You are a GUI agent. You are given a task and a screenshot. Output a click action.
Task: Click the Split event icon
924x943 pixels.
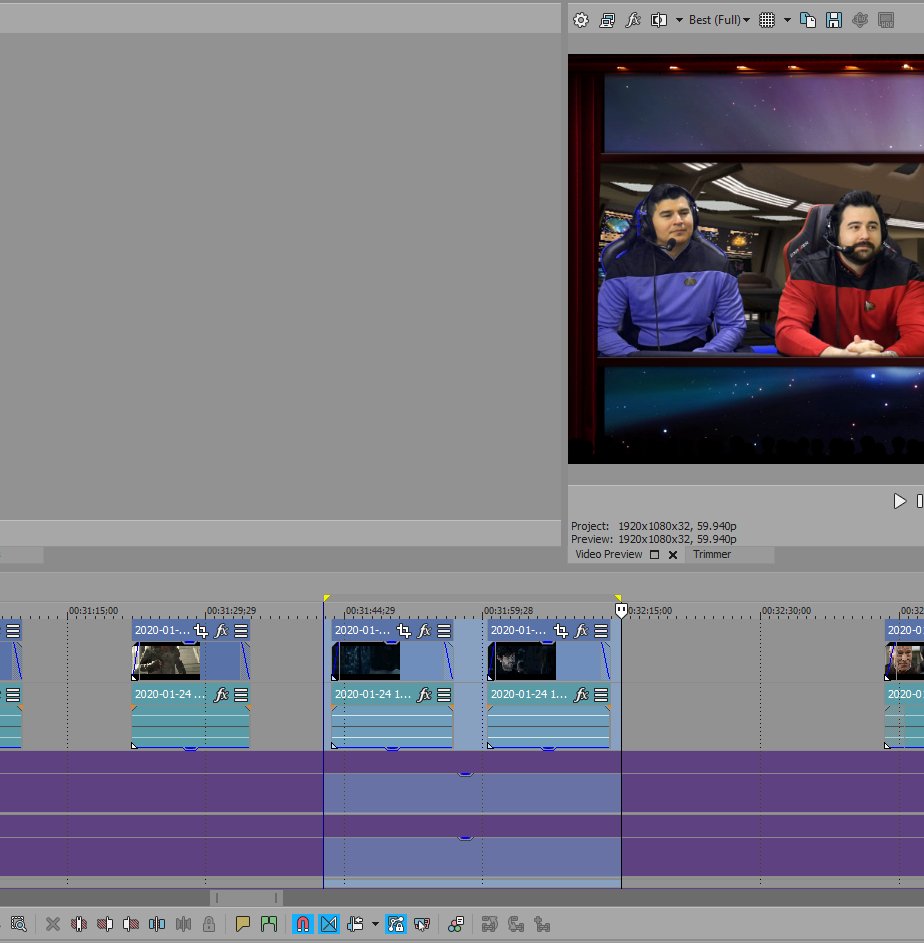pyautogui.click(x=157, y=924)
